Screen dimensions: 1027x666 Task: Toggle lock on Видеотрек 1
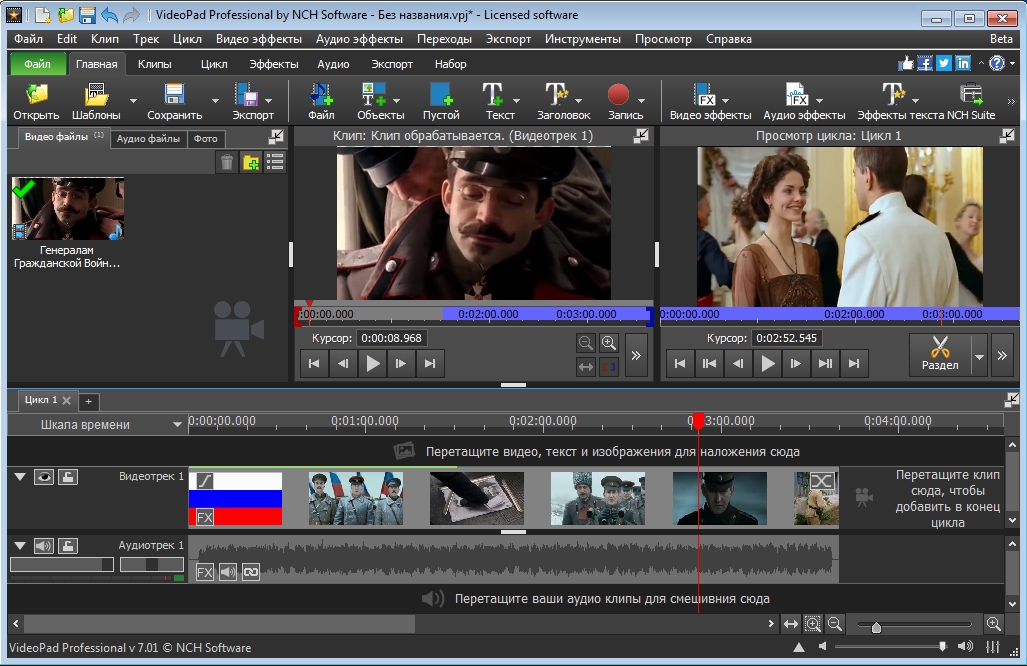pyautogui.click(x=67, y=477)
